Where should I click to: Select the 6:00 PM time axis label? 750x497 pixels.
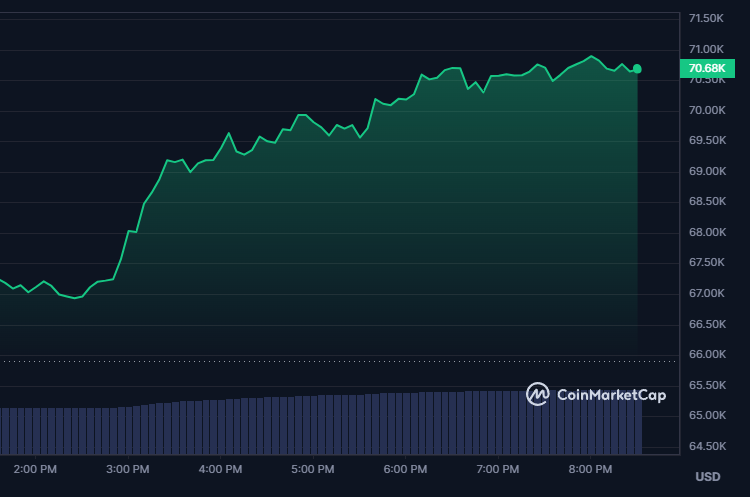click(x=405, y=469)
